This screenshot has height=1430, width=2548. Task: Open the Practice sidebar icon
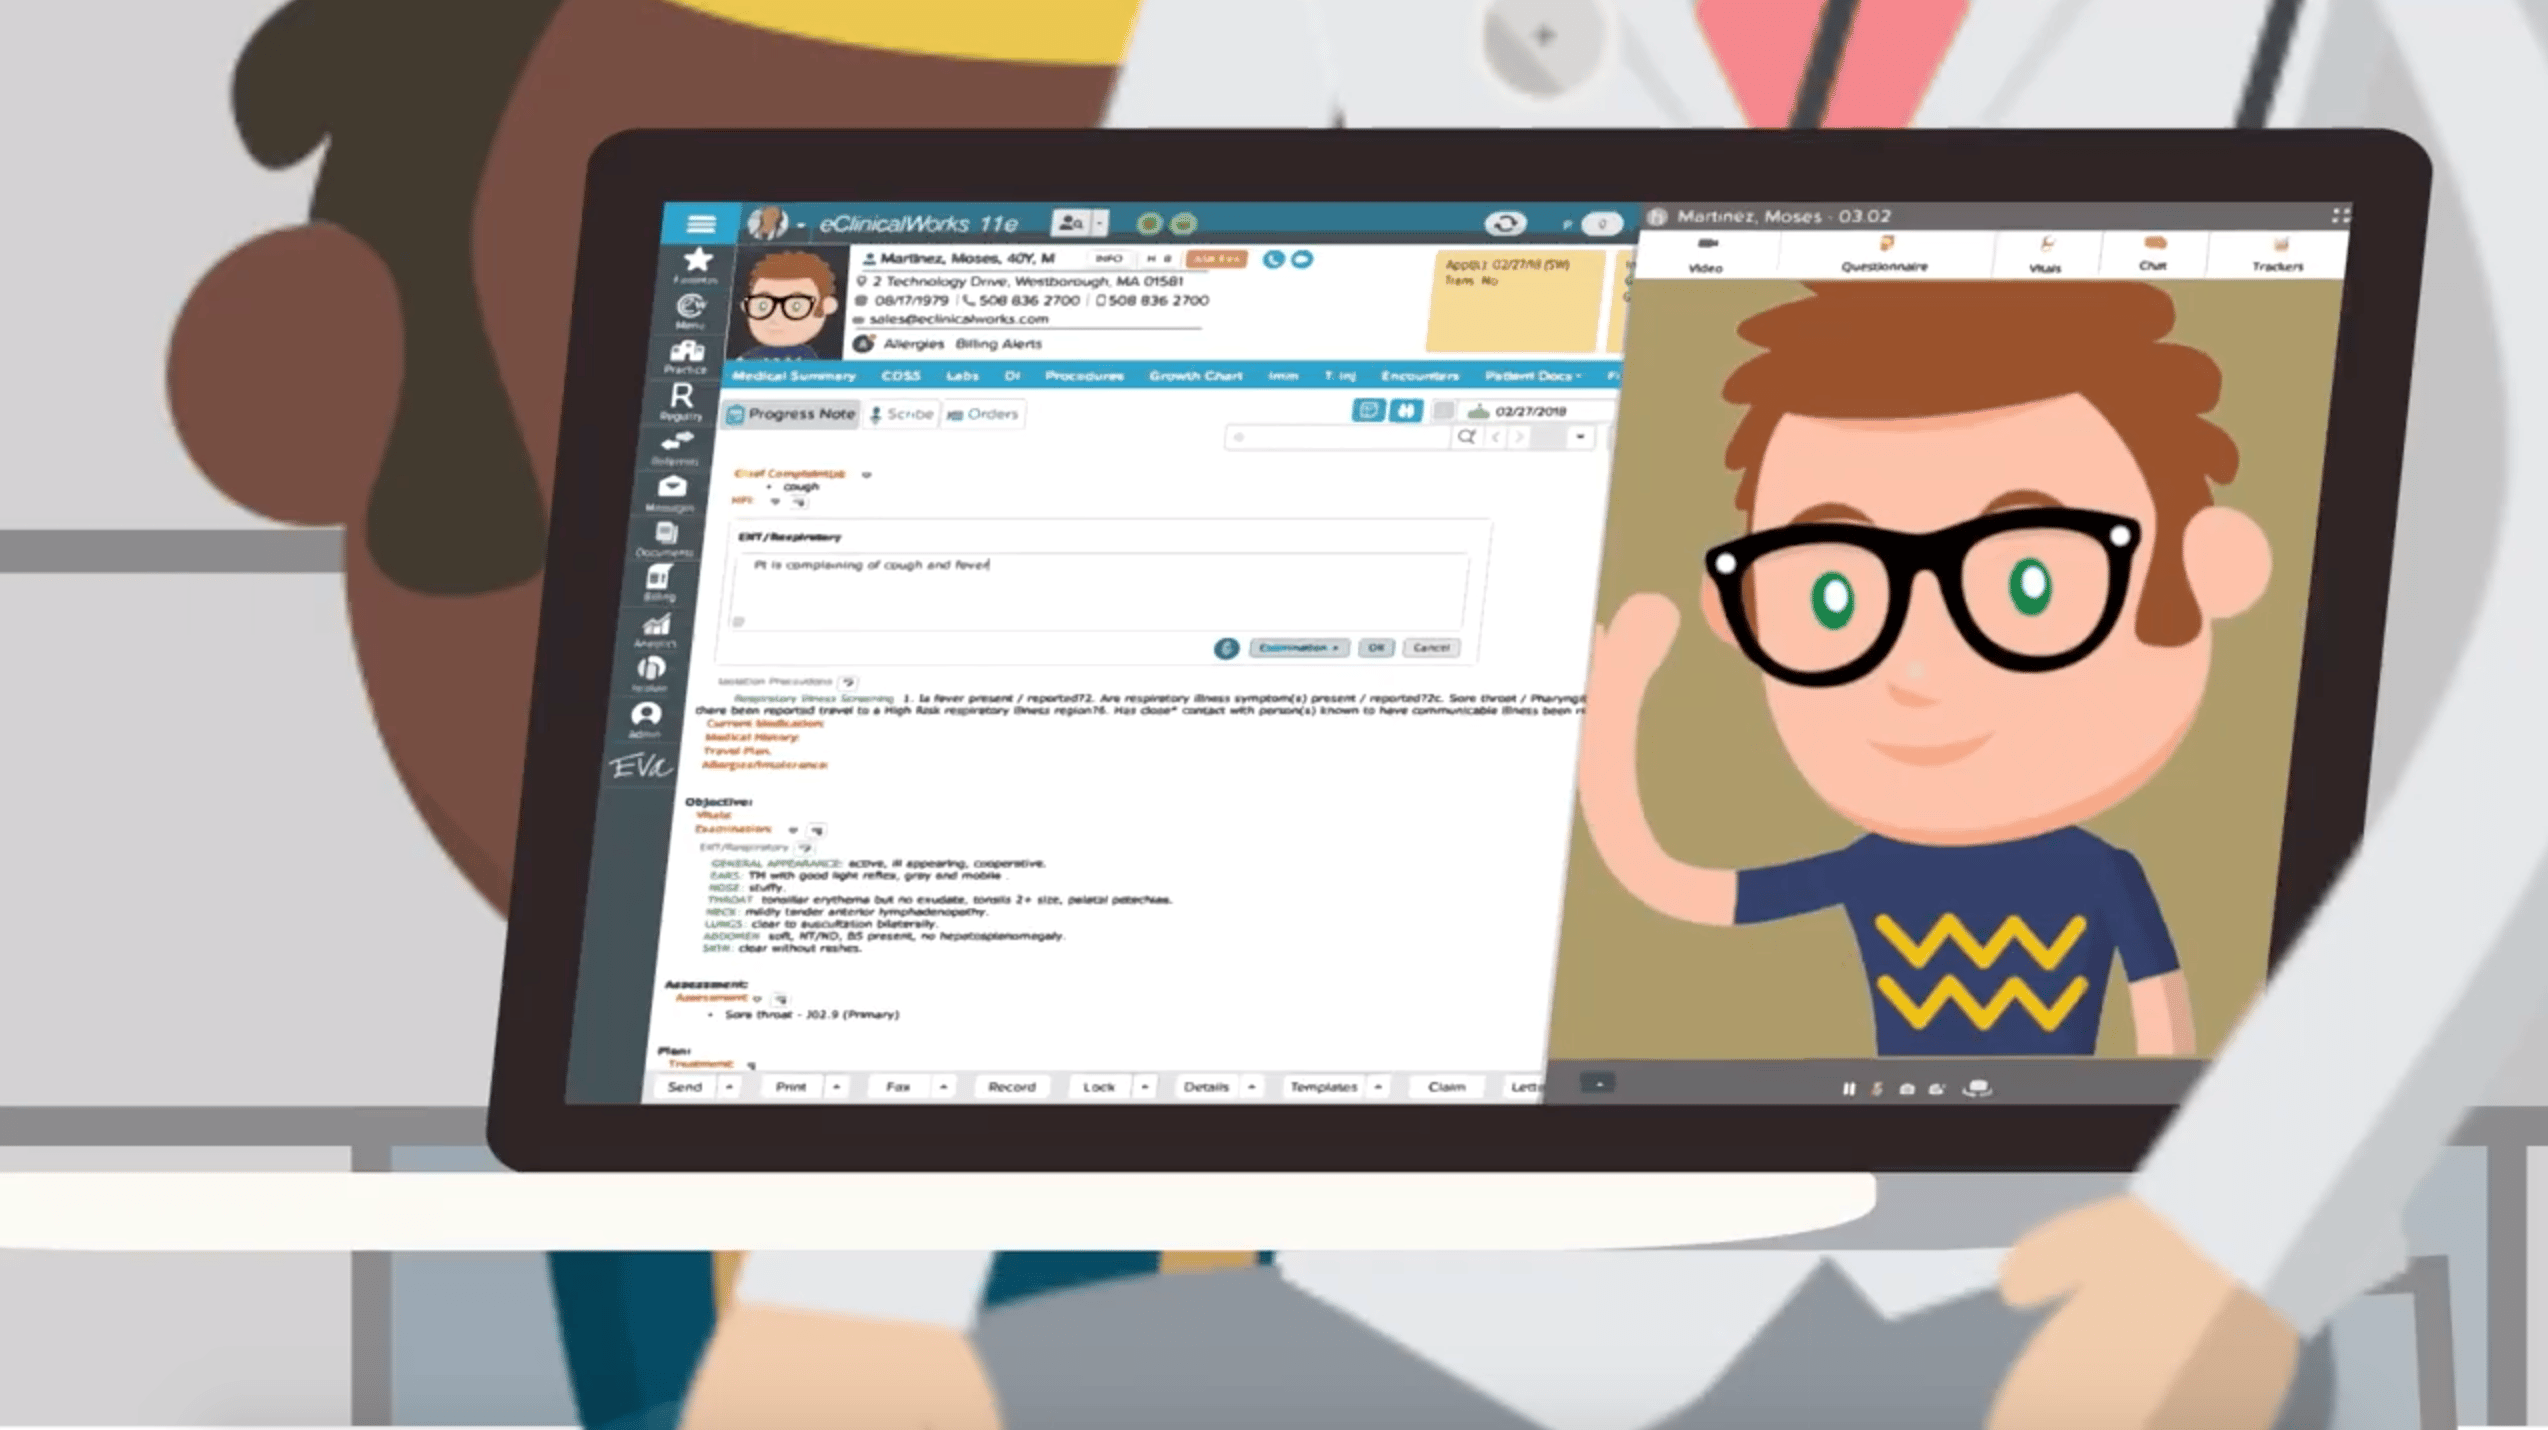pyautogui.click(x=686, y=353)
